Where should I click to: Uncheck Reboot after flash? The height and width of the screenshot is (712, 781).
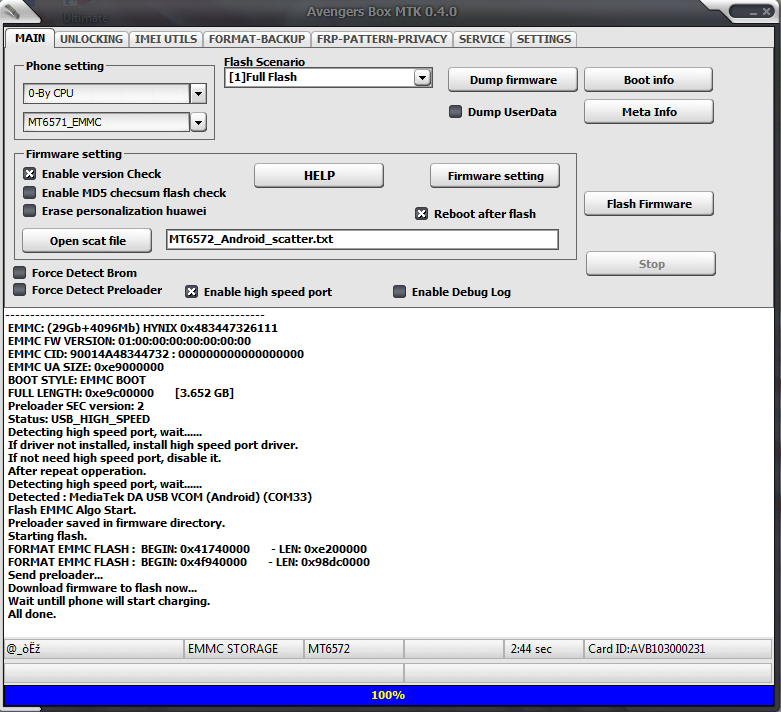[421, 214]
